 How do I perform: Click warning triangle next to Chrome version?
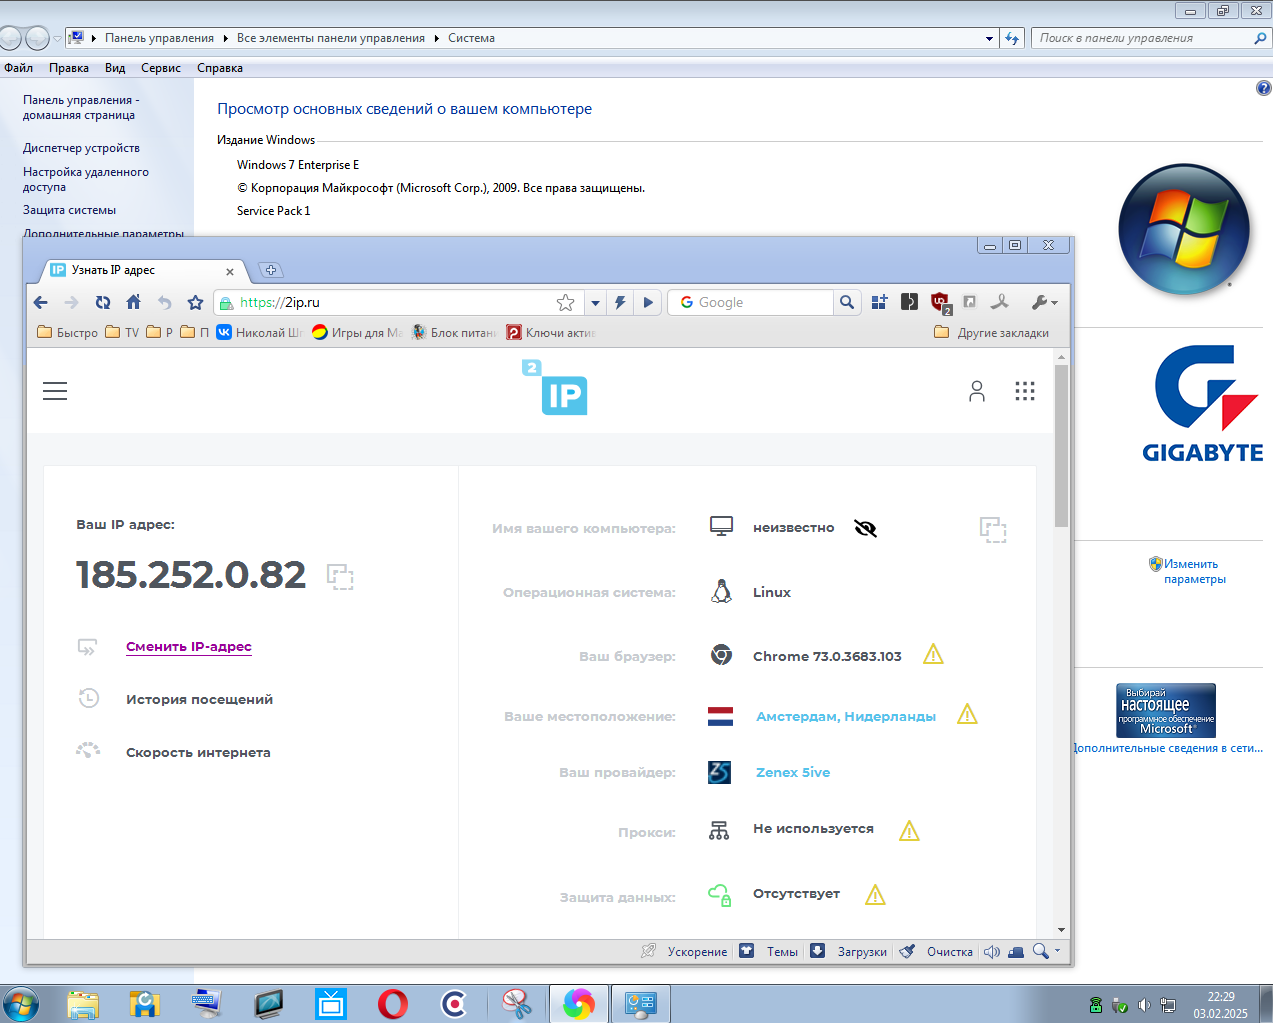(x=933, y=655)
